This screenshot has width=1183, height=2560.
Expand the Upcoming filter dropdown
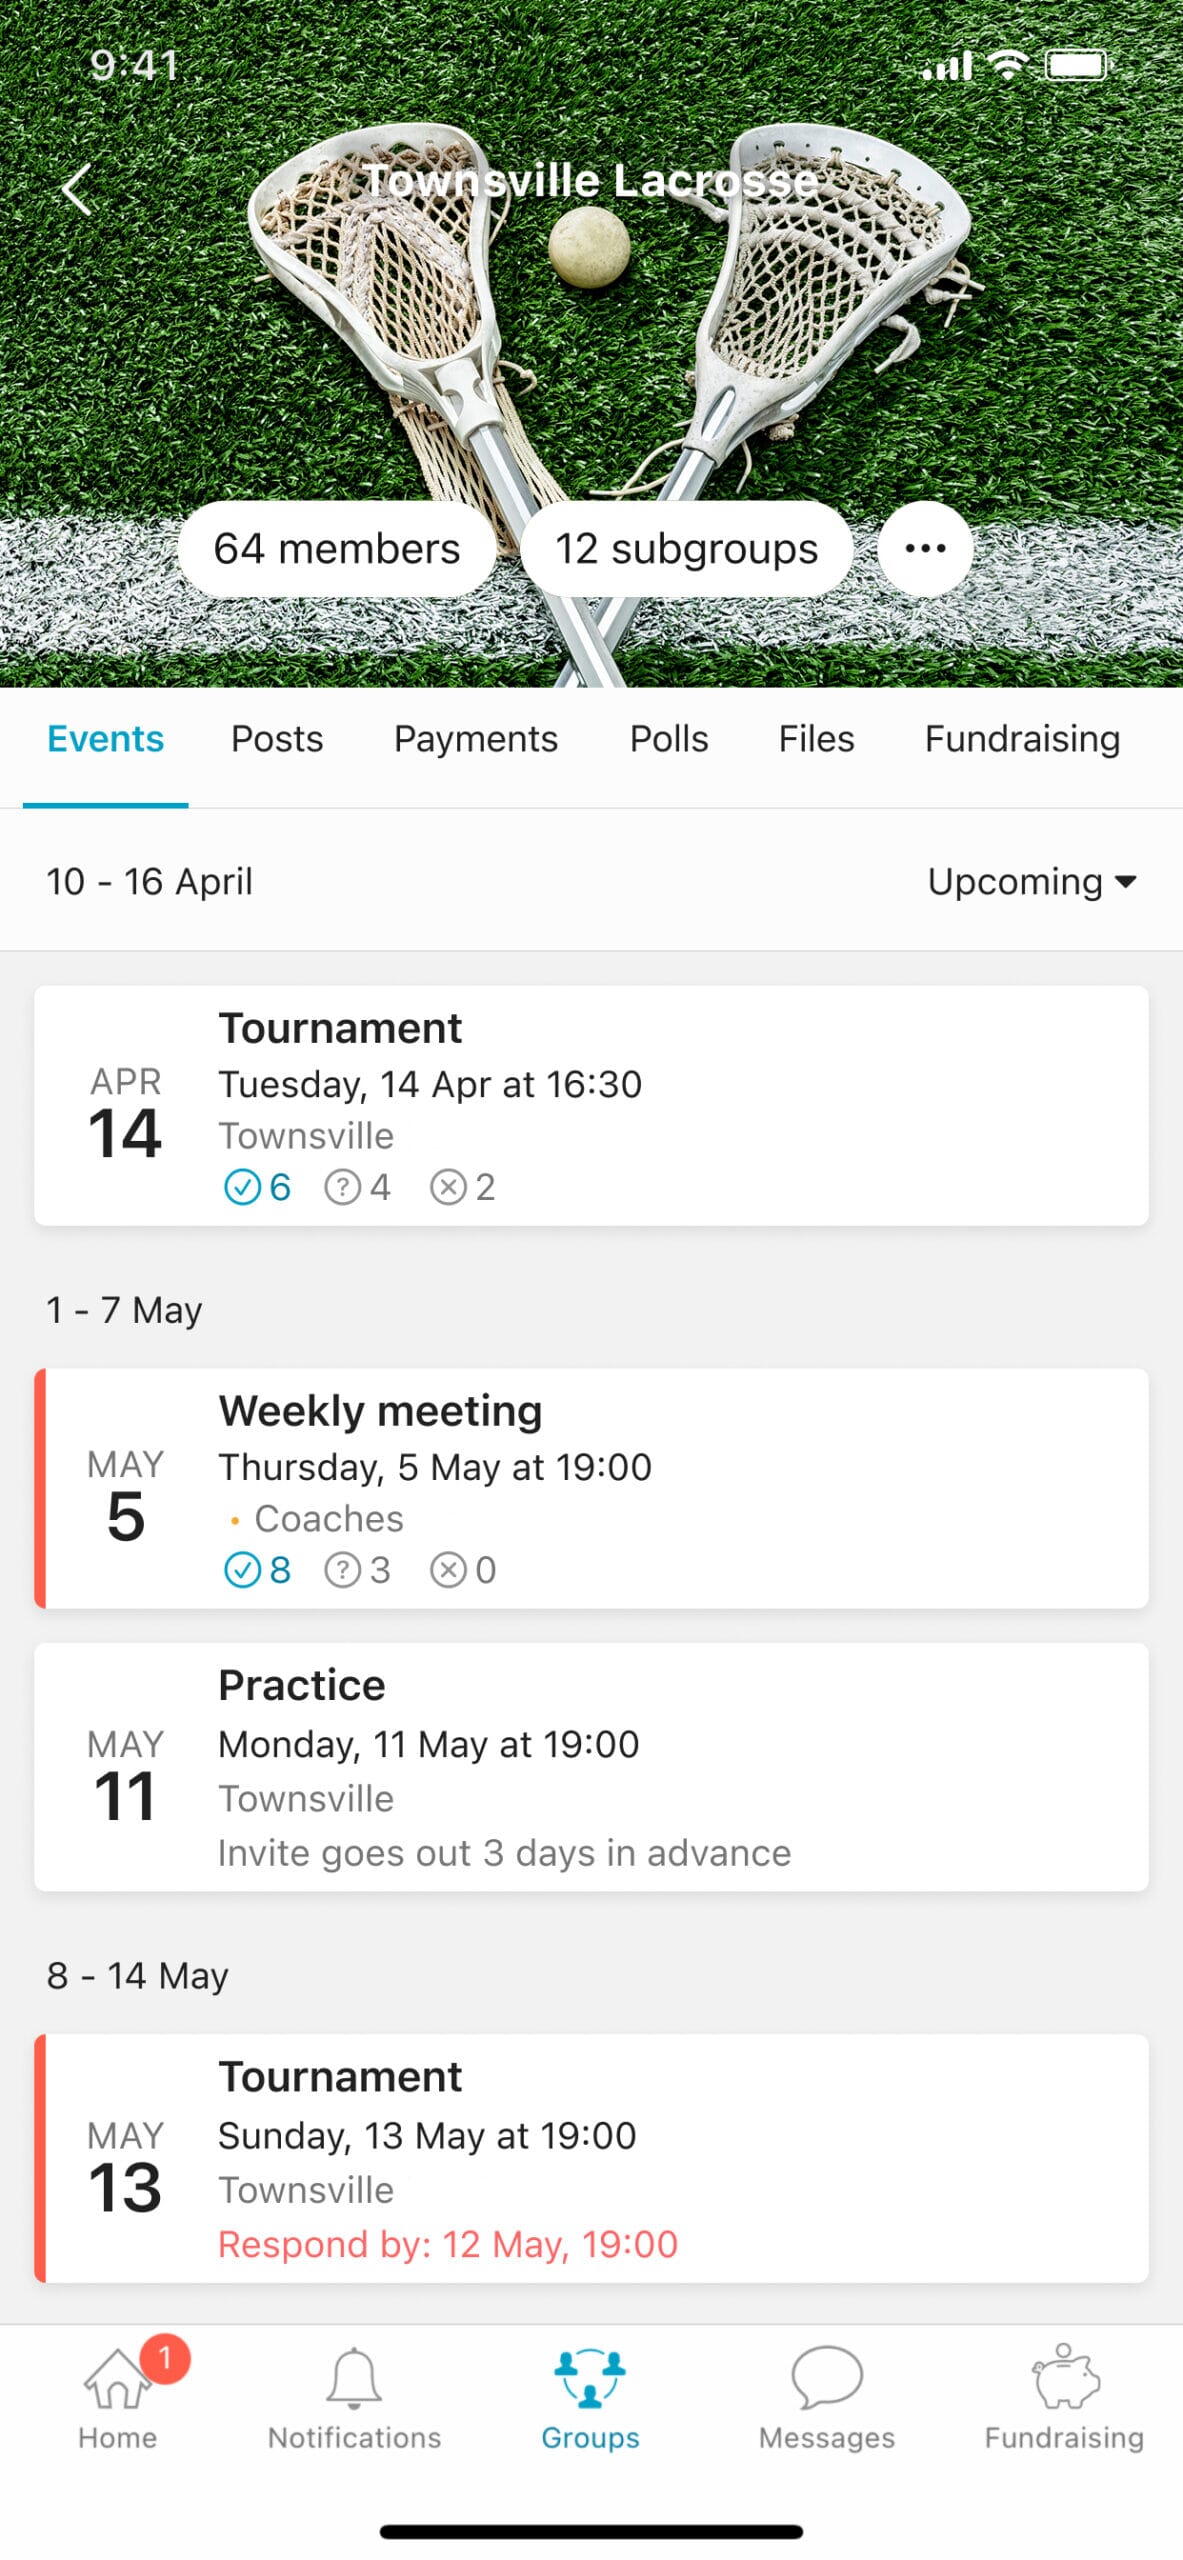click(1031, 882)
